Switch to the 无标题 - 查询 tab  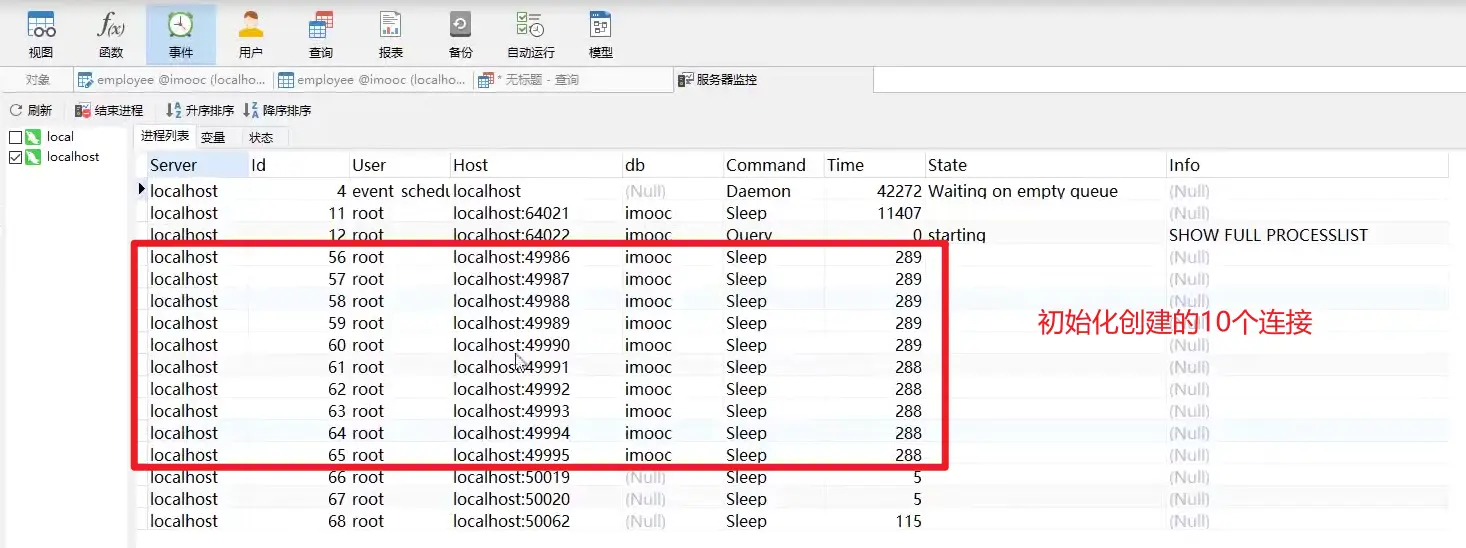(573, 80)
